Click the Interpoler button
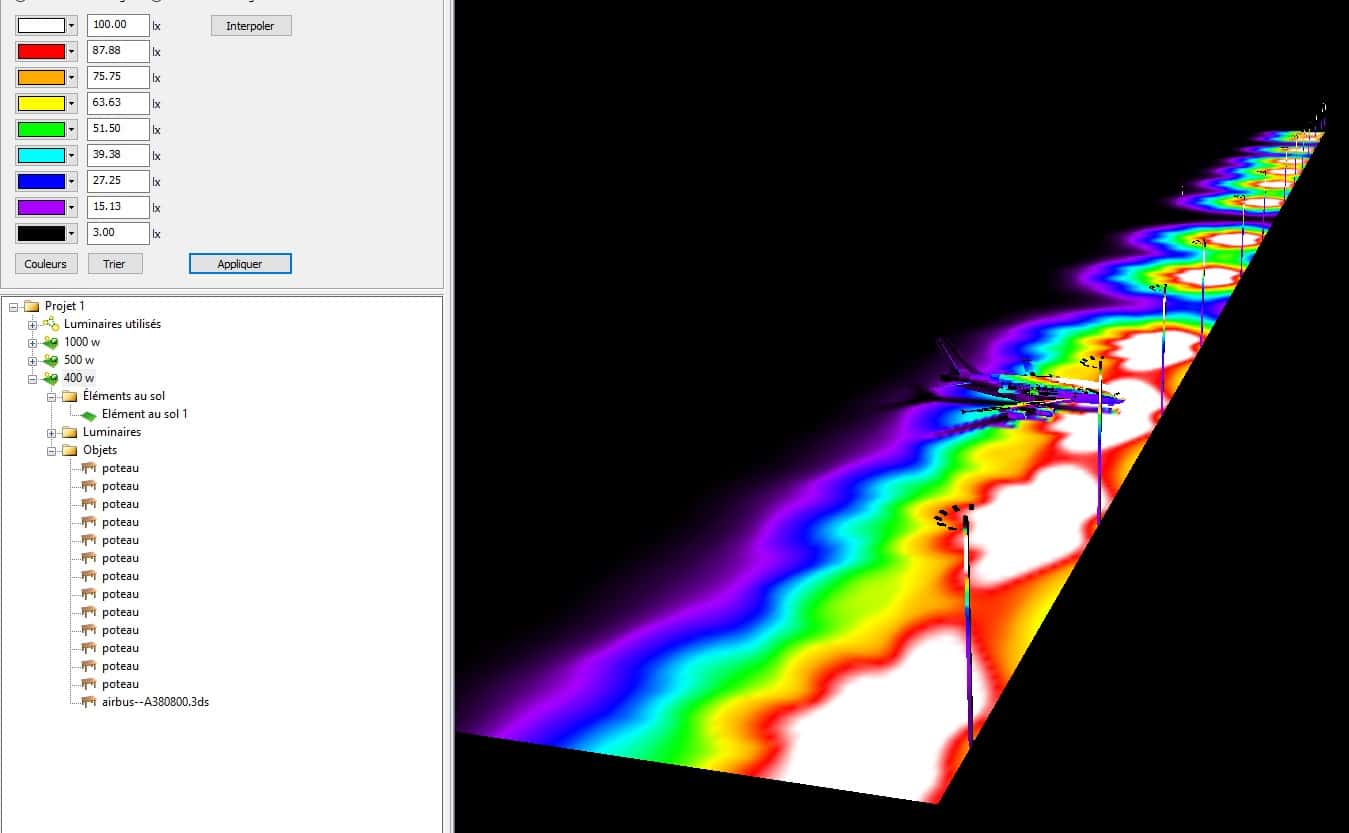This screenshot has width=1349, height=833. [x=251, y=26]
